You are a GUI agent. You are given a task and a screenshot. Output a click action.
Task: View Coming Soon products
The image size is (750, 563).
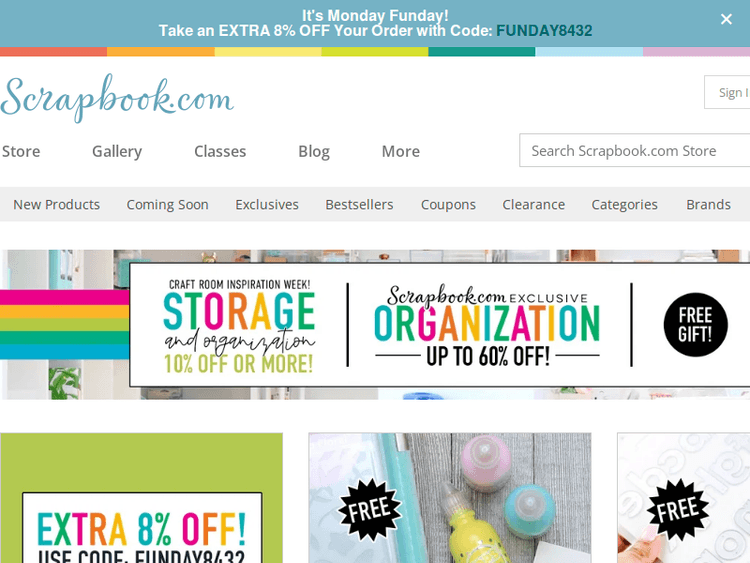pyautogui.click(x=167, y=204)
